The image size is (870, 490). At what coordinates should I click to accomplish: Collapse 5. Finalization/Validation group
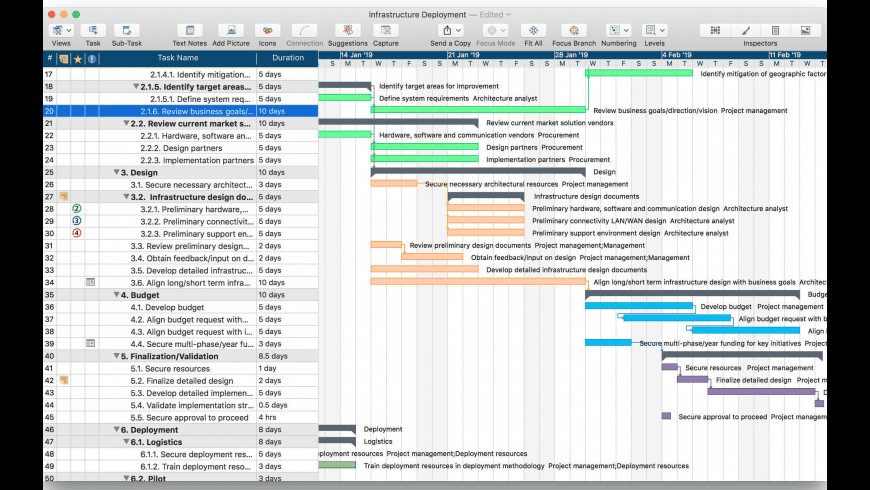[117, 356]
